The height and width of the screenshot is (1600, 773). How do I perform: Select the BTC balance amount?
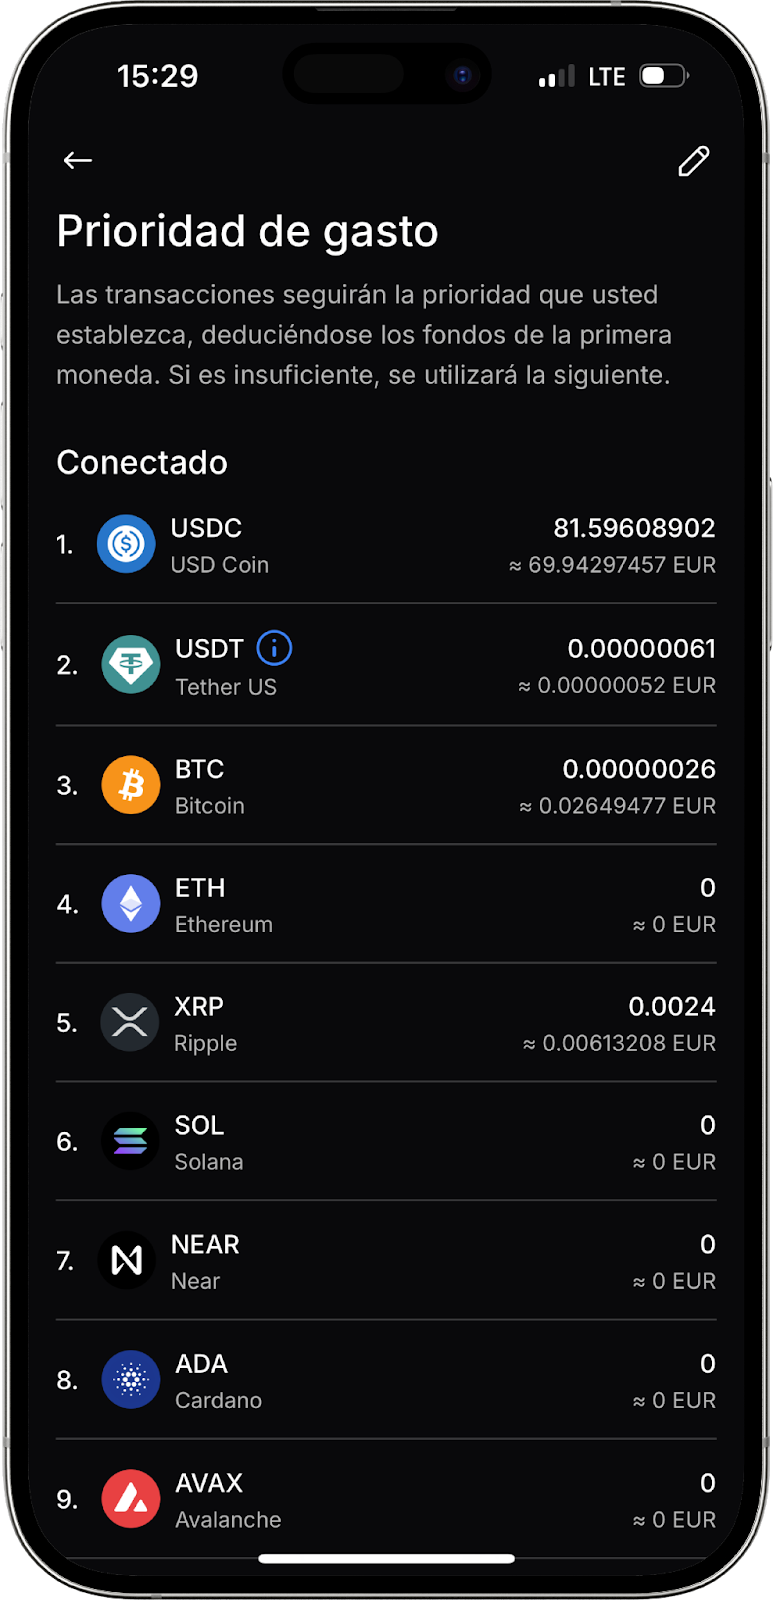(639, 769)
